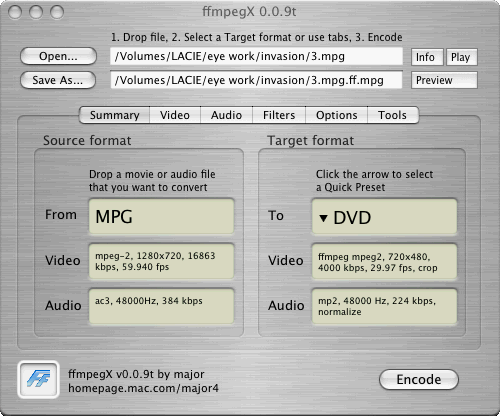Click the target Audio mp2 summary box
The image size is (500, 416).
384,306
